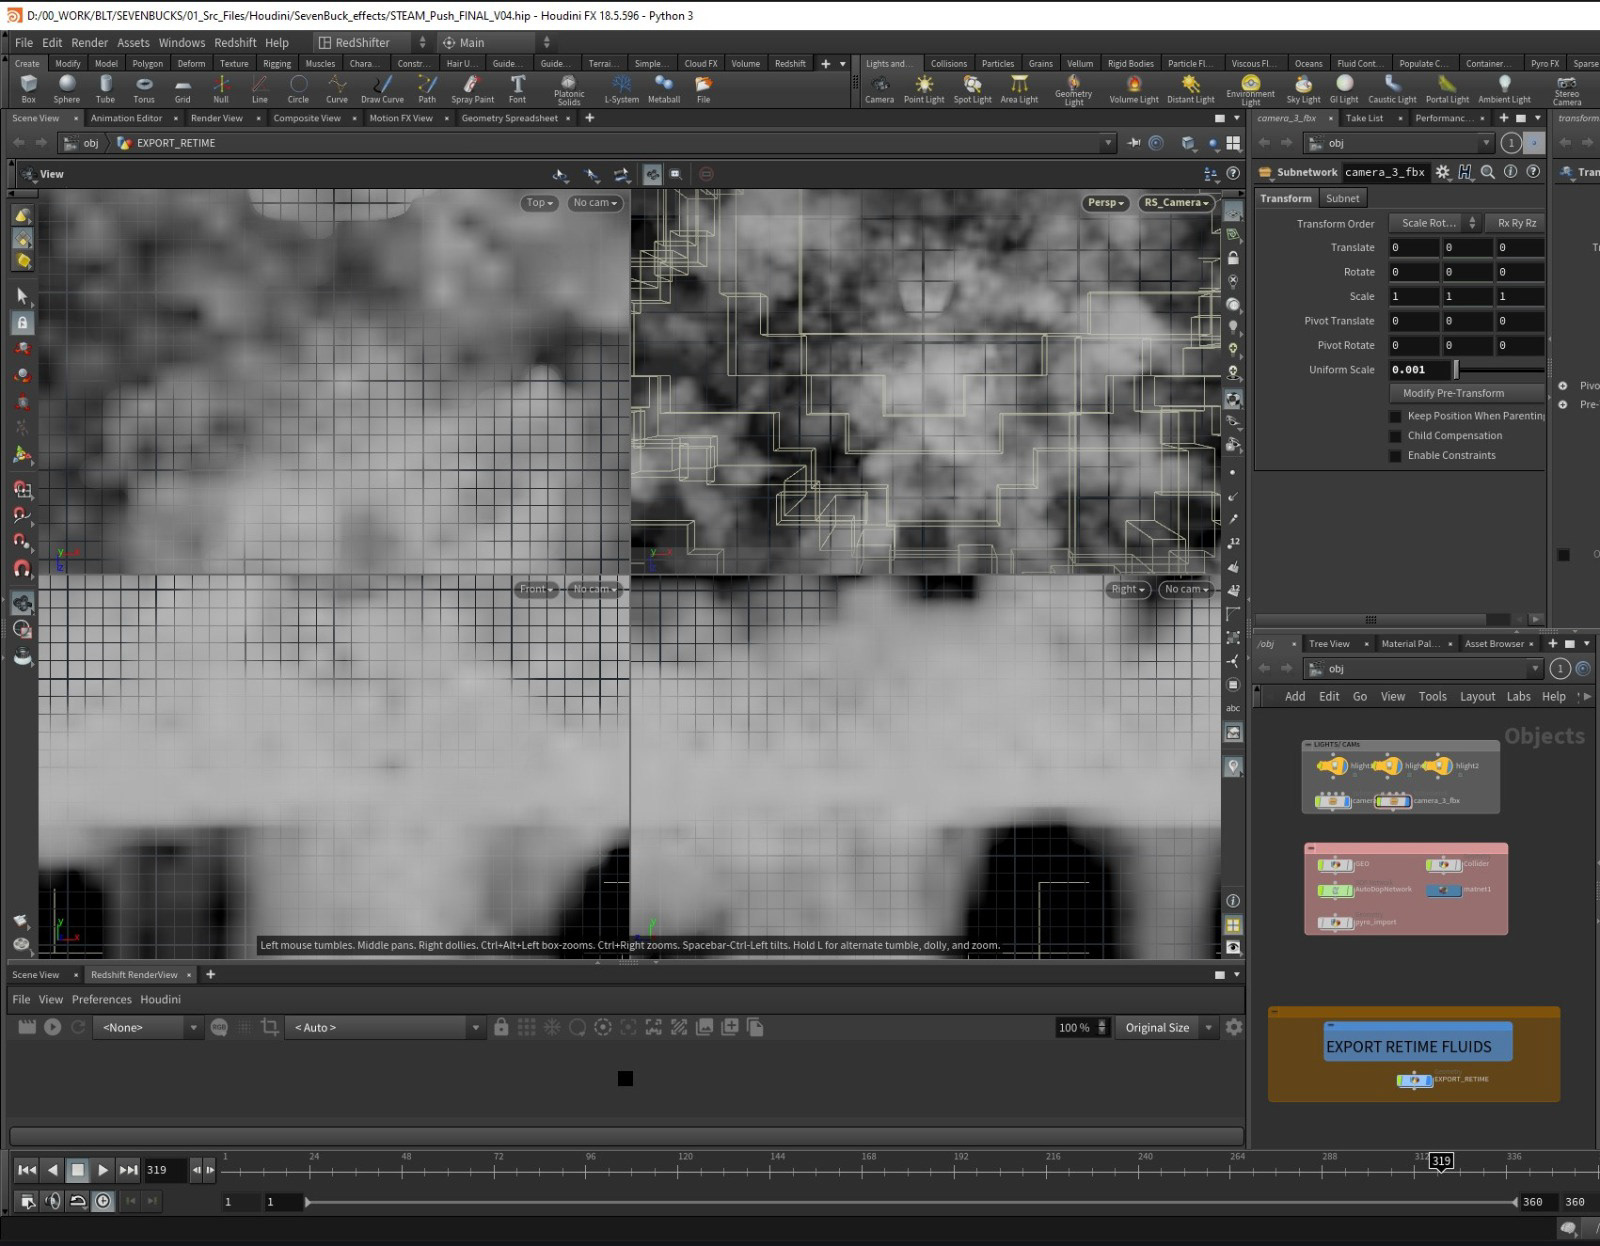
Task: Click the Uniform Scale value field
Action: pos(1419,370)
